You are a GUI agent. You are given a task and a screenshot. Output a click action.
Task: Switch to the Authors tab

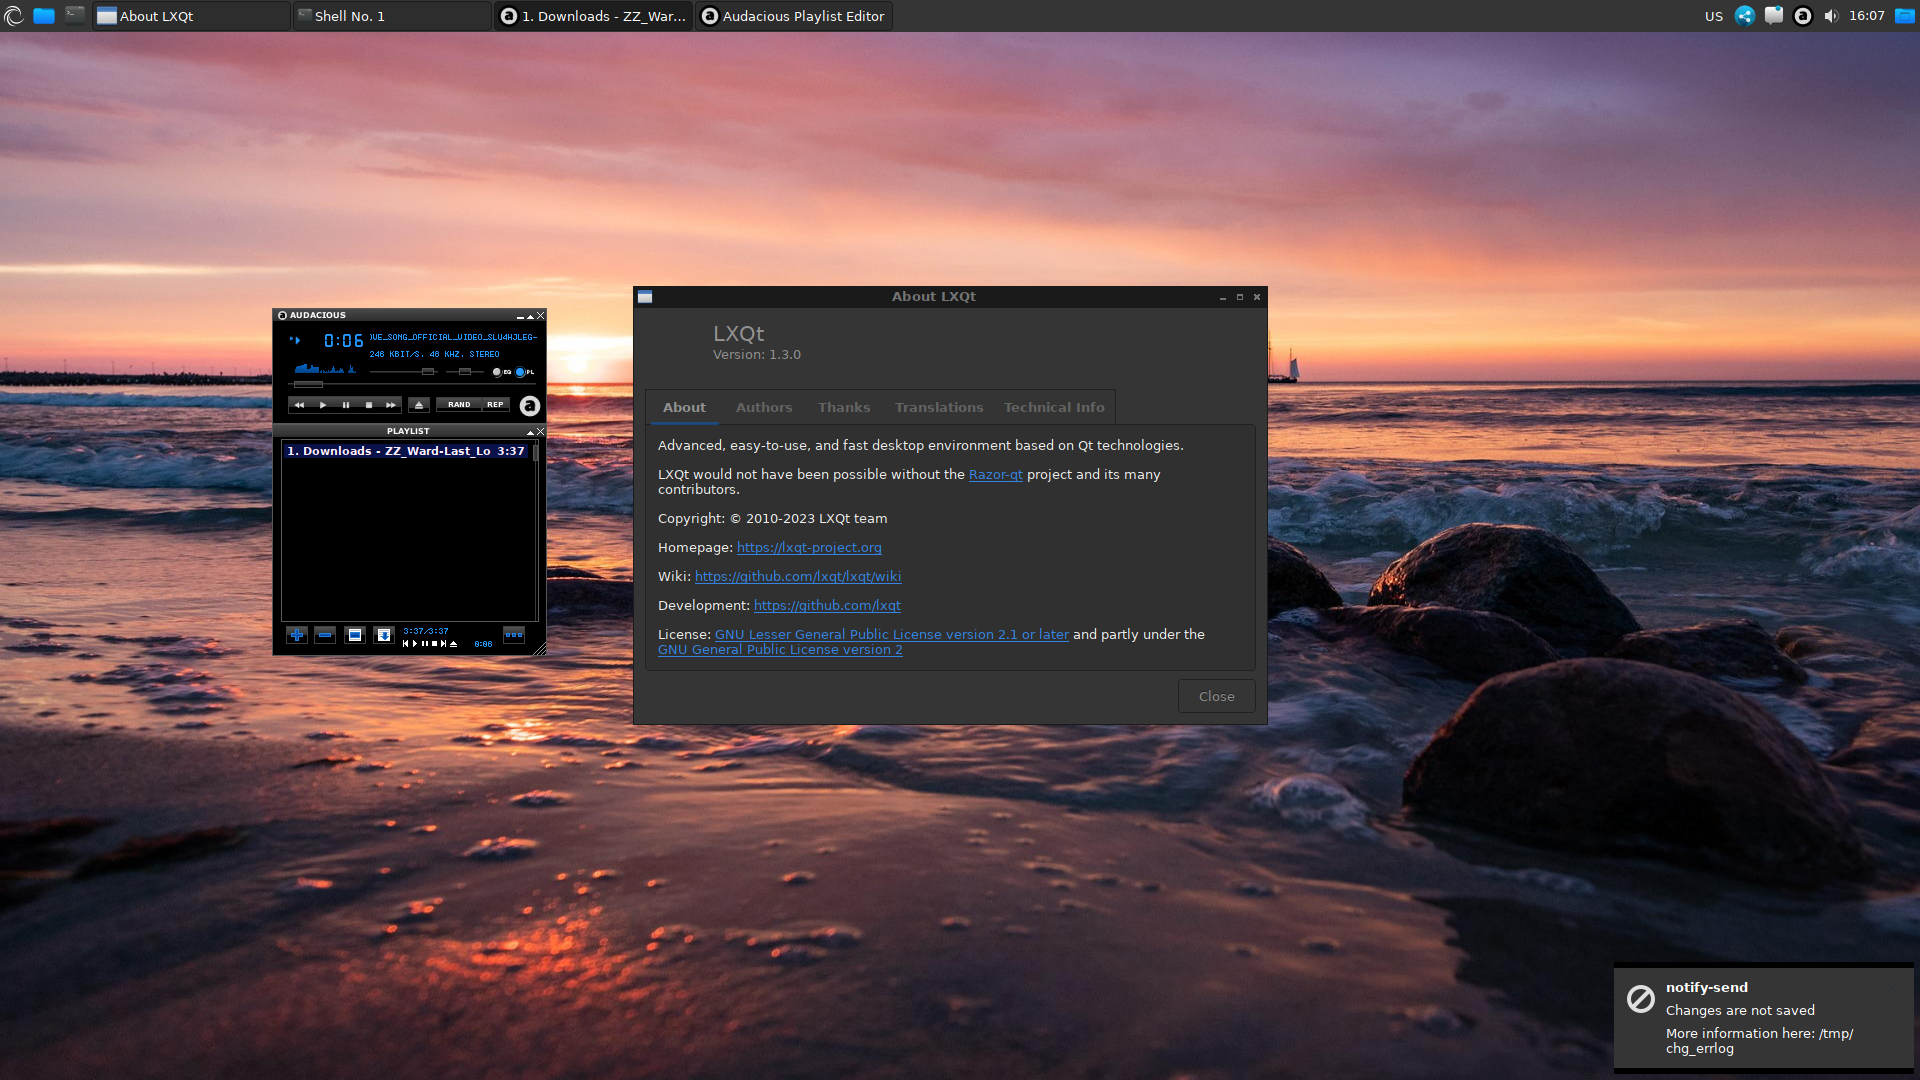pyautogui.click(x=764, y=407)
